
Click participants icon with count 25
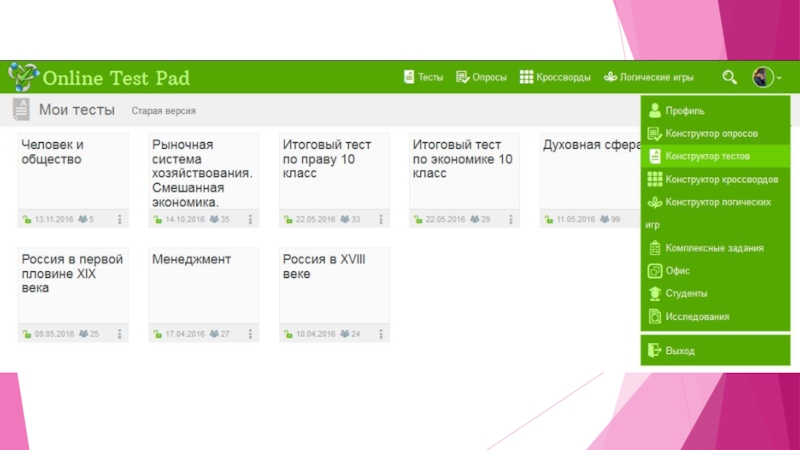(x=84, y=334)
